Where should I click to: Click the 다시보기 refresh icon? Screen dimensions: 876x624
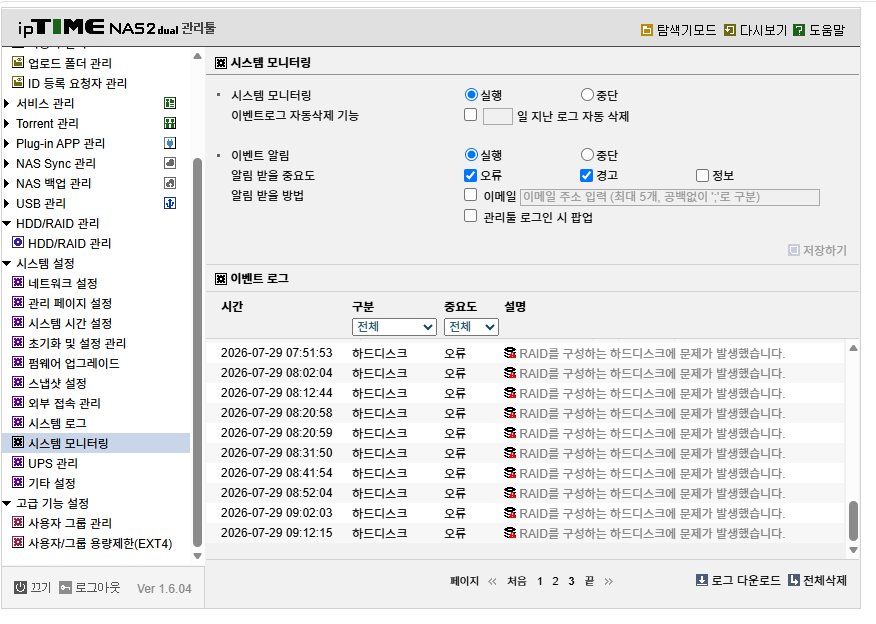tap(729, 30)
